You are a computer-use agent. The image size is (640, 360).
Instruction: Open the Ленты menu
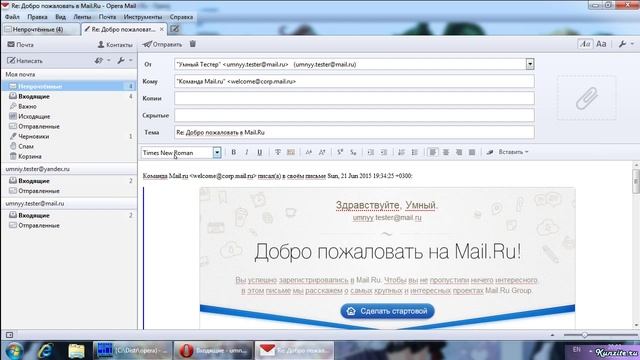82,17
